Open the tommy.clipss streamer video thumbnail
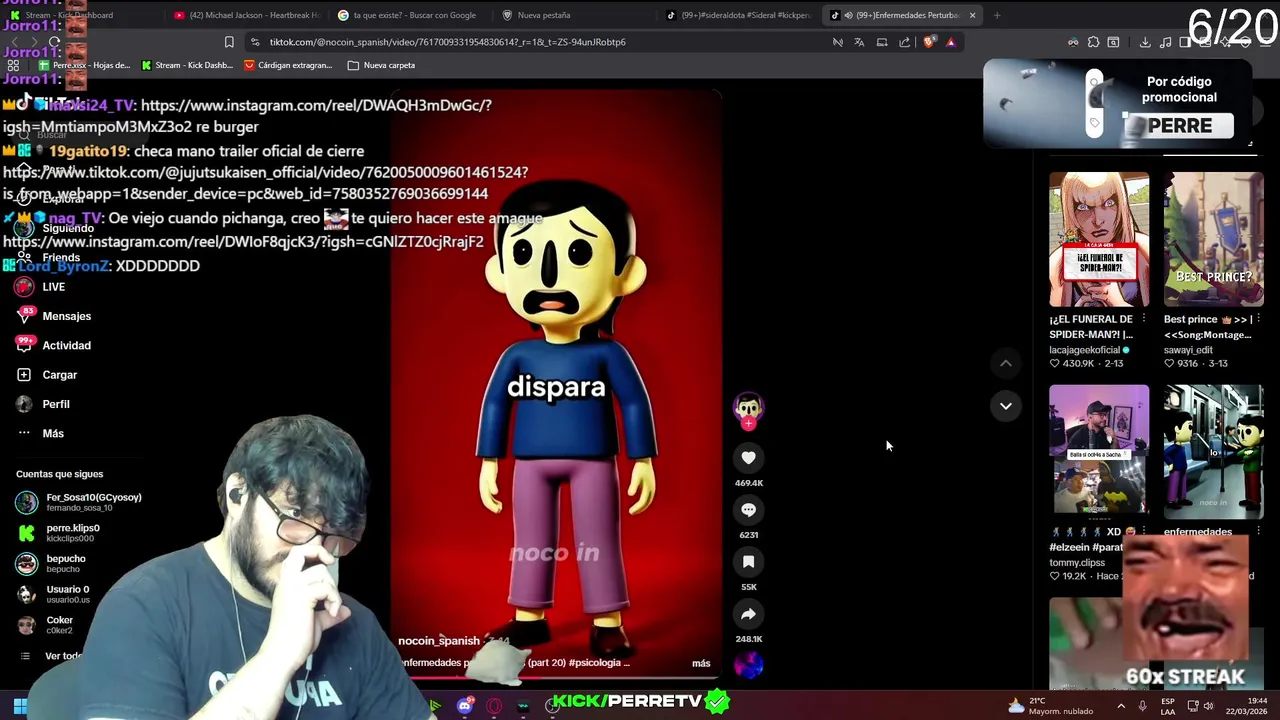Image resolution: width=1280 pixels, height=720 pixels. tap(1099, 450)
